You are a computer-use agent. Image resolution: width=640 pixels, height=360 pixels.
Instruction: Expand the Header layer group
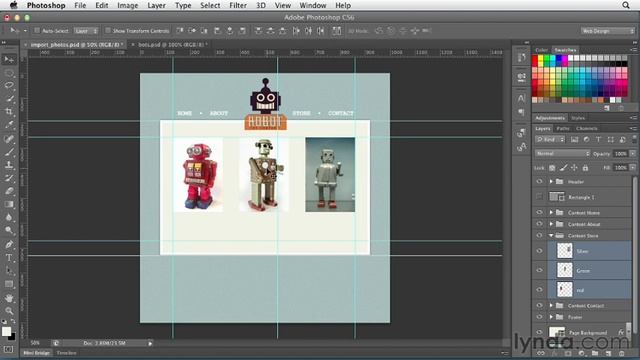[551, 182]
